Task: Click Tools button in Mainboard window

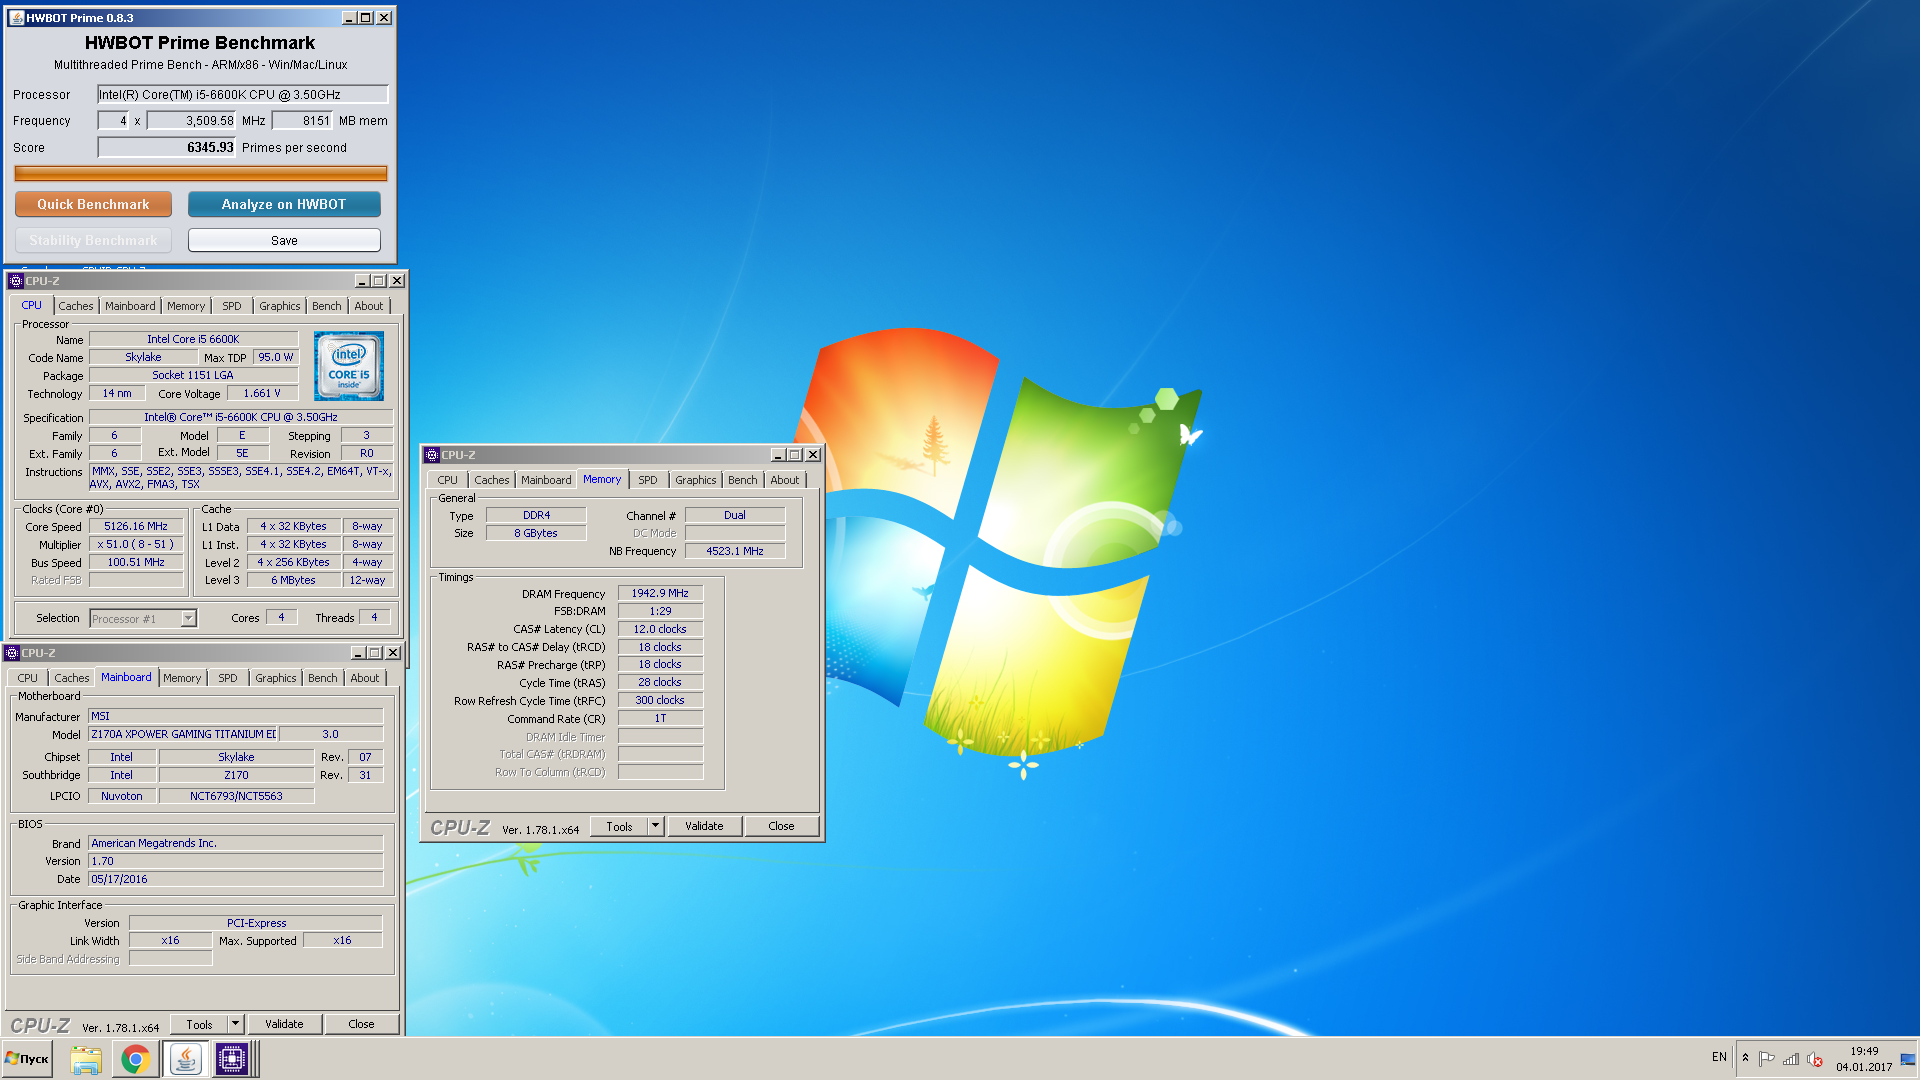Action: point(199,1024)
